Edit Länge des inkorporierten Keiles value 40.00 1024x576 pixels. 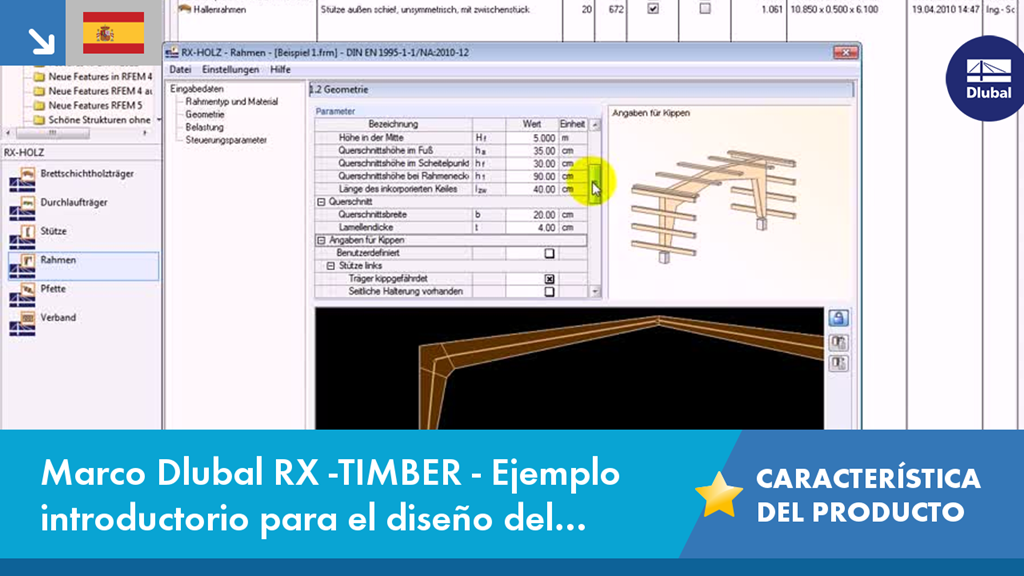tap(532, 189)
